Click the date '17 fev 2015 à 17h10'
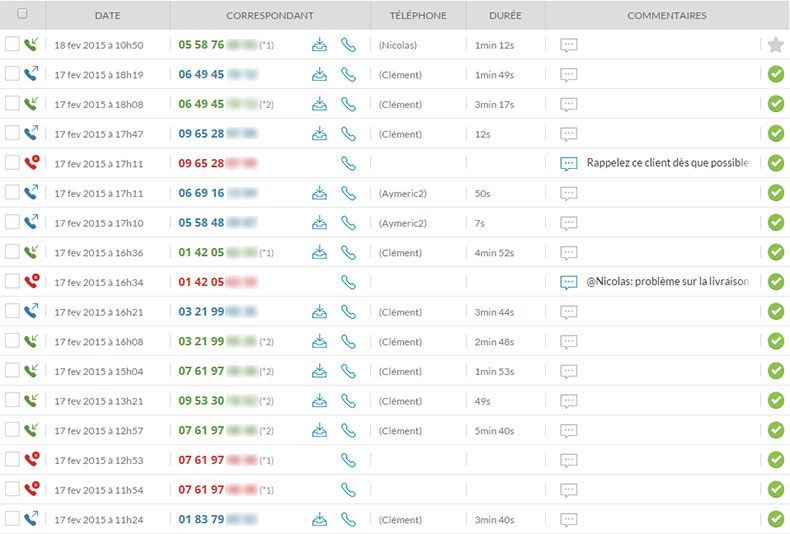This screenshot has width=790, height=534. point(99,223)
